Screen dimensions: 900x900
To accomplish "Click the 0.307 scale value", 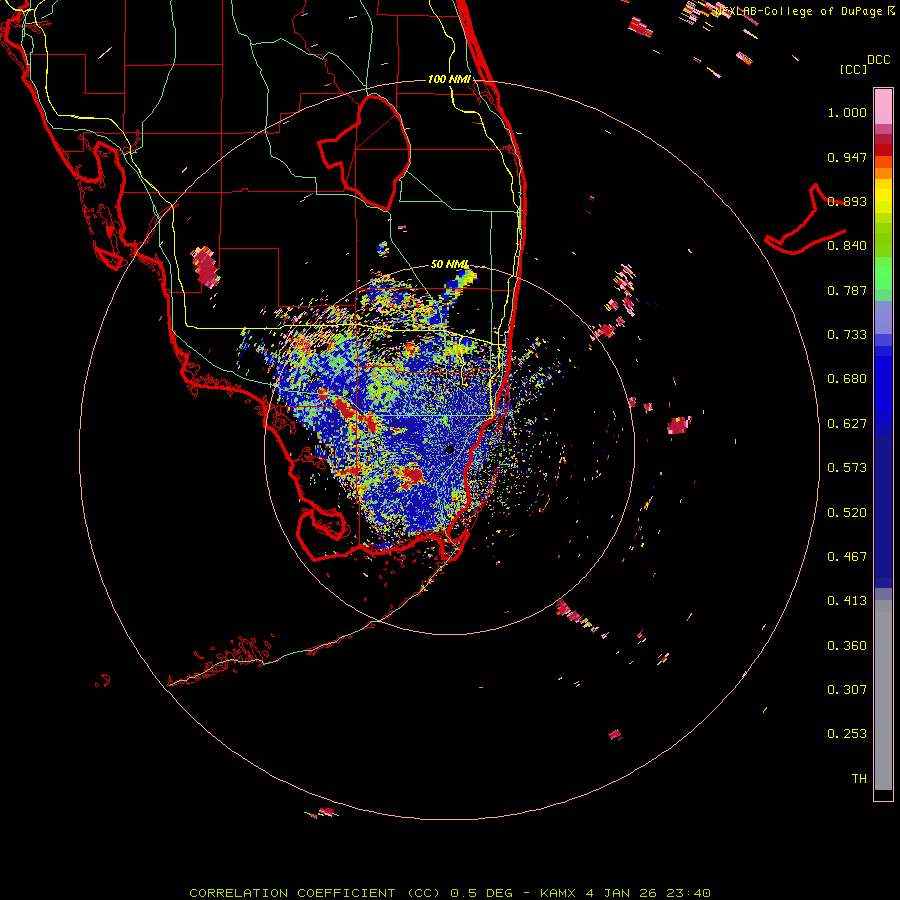I will coord(847,690).
